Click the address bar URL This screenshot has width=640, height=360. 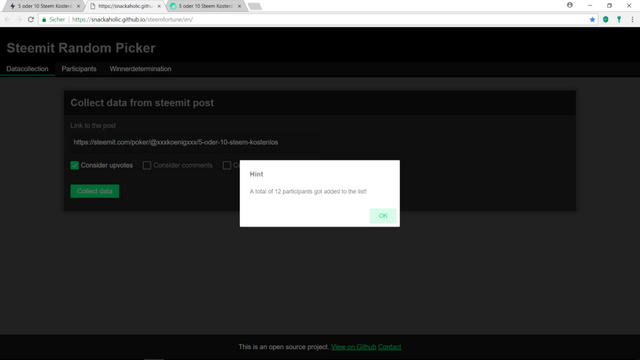[132, 20]
